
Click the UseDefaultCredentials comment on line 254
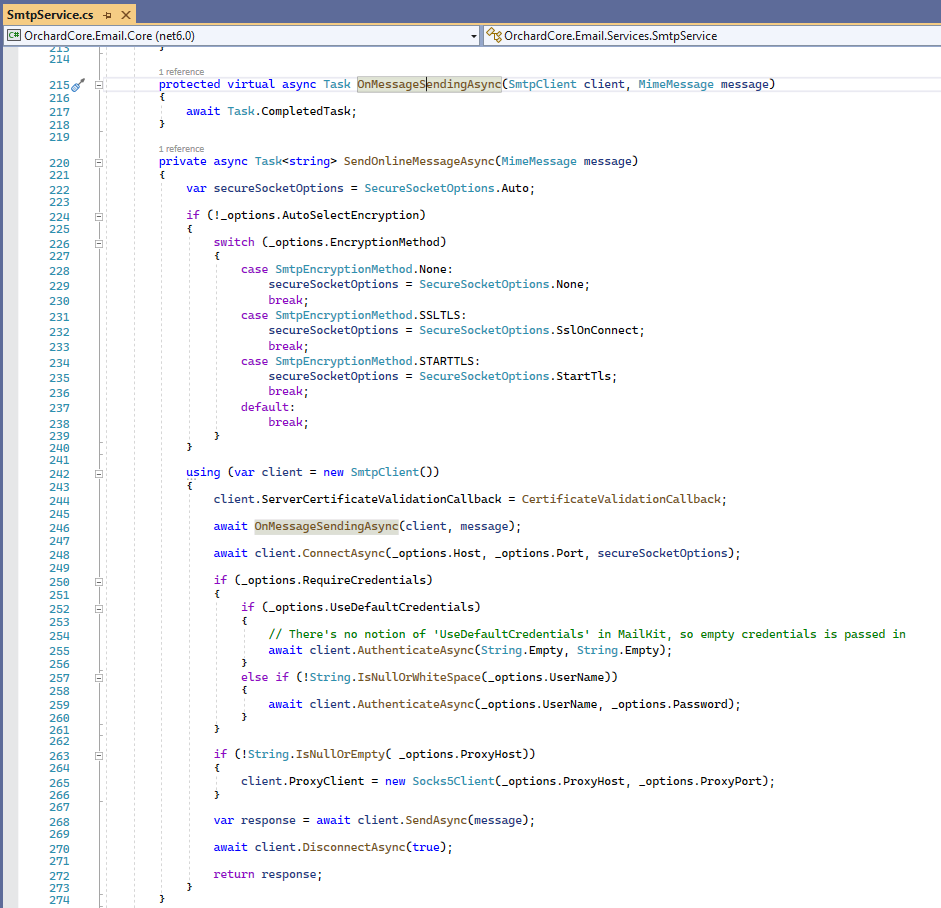(587, 634)
